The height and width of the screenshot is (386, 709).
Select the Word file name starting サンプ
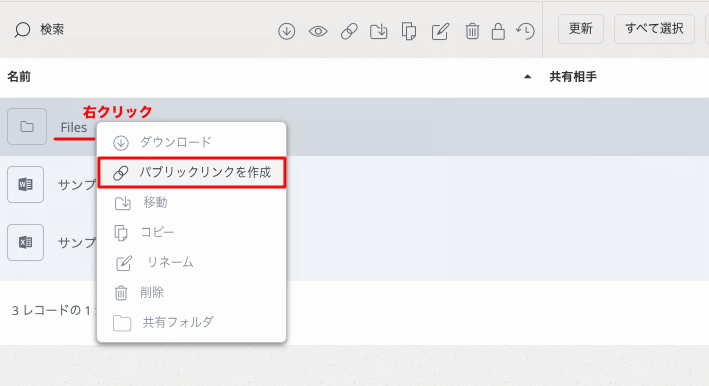(x=77, y=184)
